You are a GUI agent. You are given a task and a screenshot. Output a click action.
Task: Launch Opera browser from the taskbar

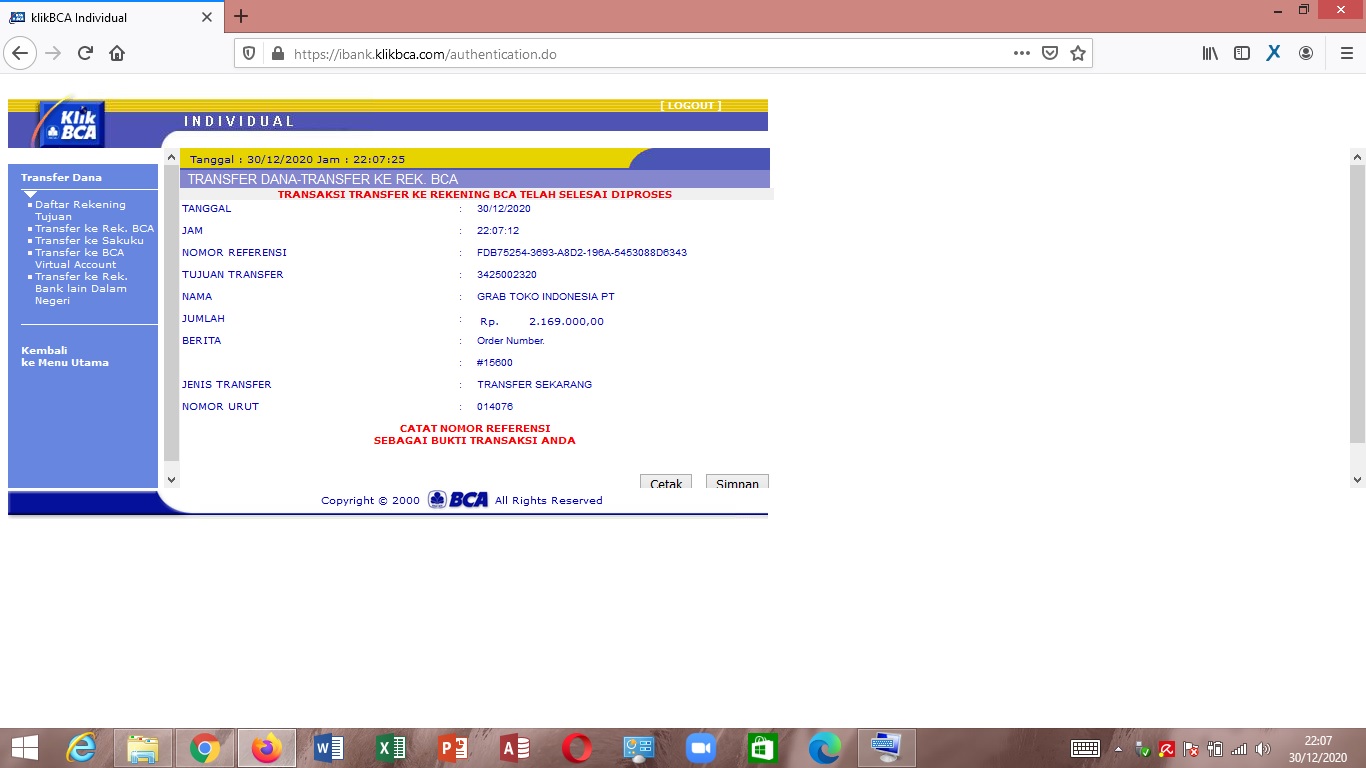click(x=577, y=748)
